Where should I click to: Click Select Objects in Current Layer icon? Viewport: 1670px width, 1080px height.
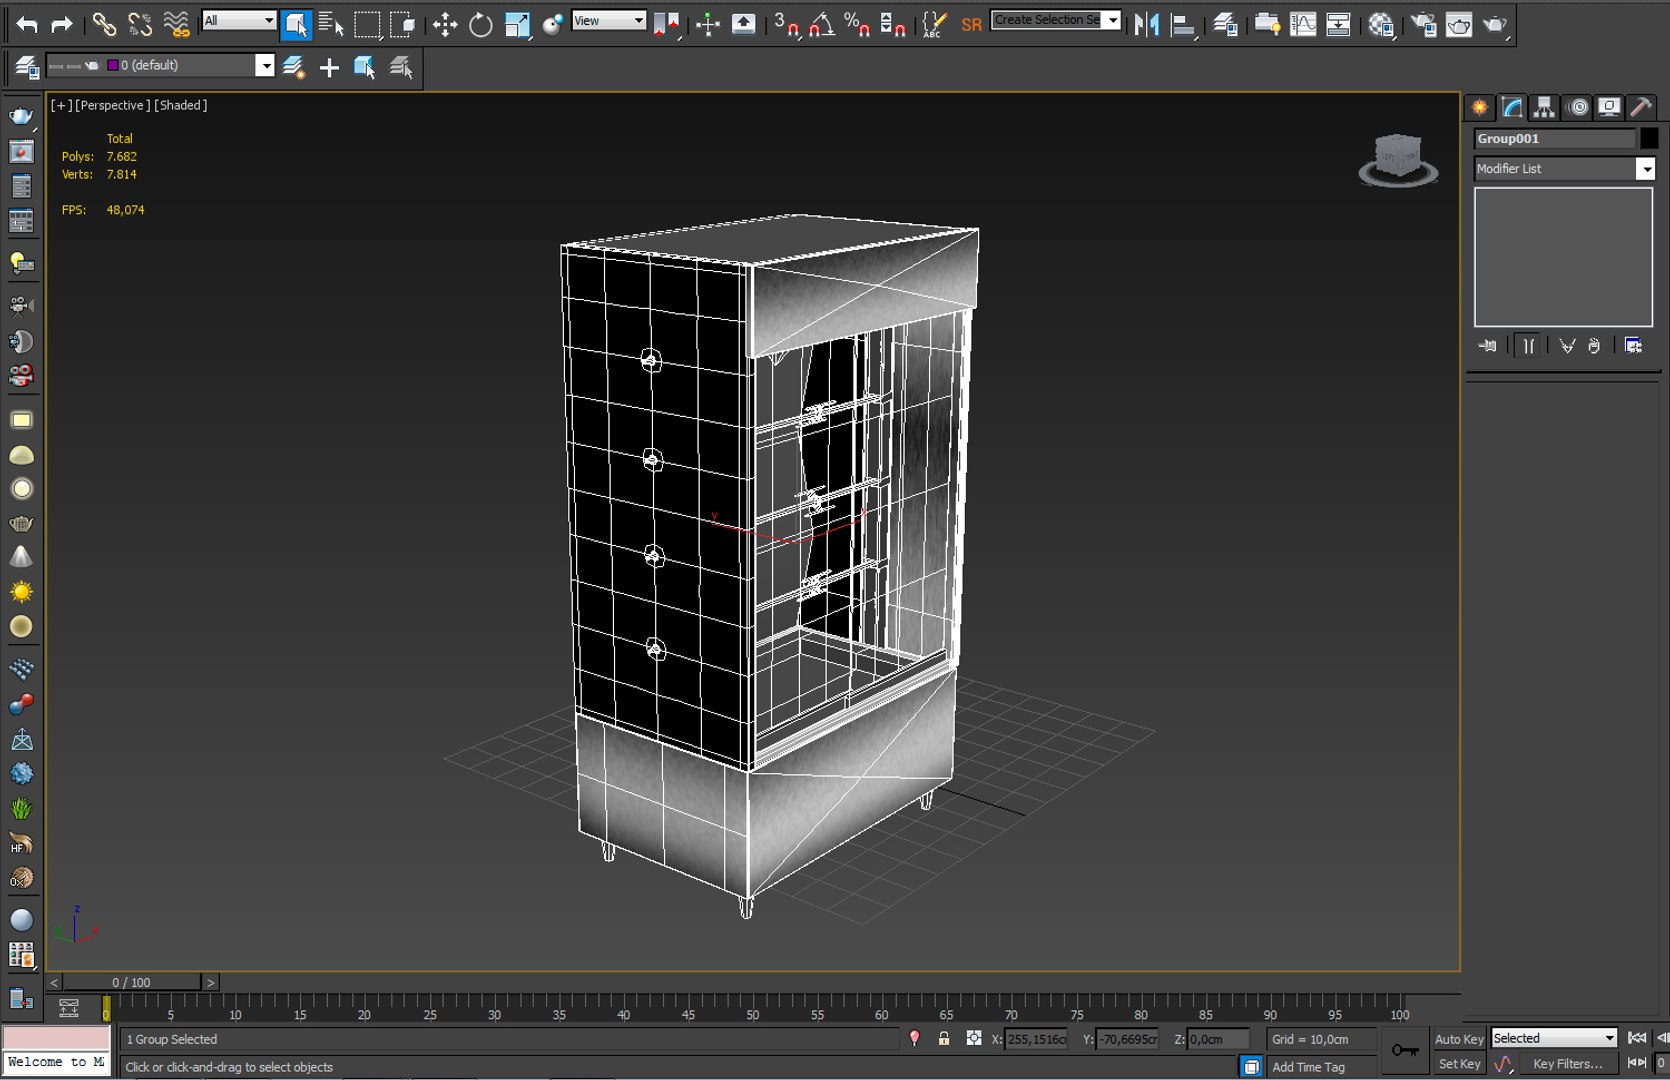tap(365, 67)
